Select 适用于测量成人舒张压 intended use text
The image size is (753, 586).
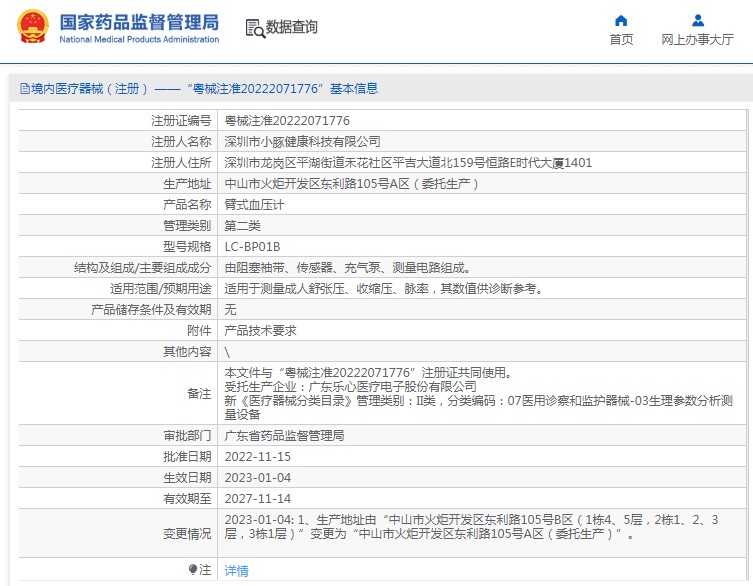[x=384, y=289]
